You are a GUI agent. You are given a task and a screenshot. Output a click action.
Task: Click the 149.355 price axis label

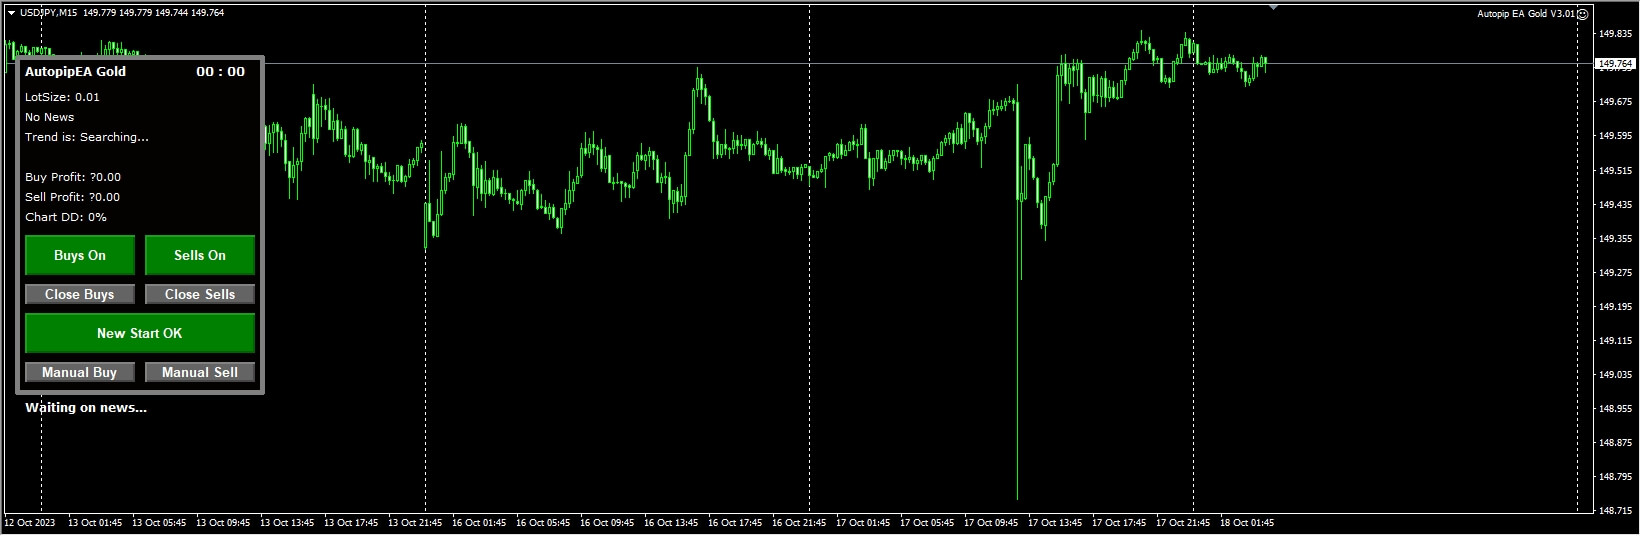point(1616,238)
